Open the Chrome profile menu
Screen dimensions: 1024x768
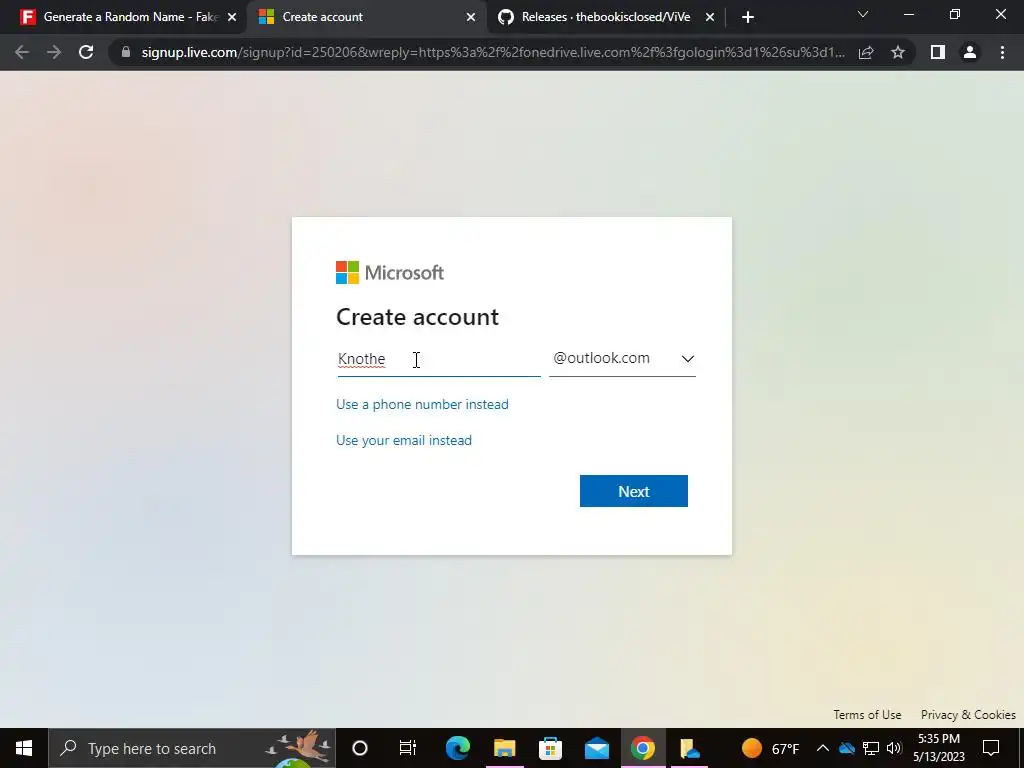click(970, 52)
